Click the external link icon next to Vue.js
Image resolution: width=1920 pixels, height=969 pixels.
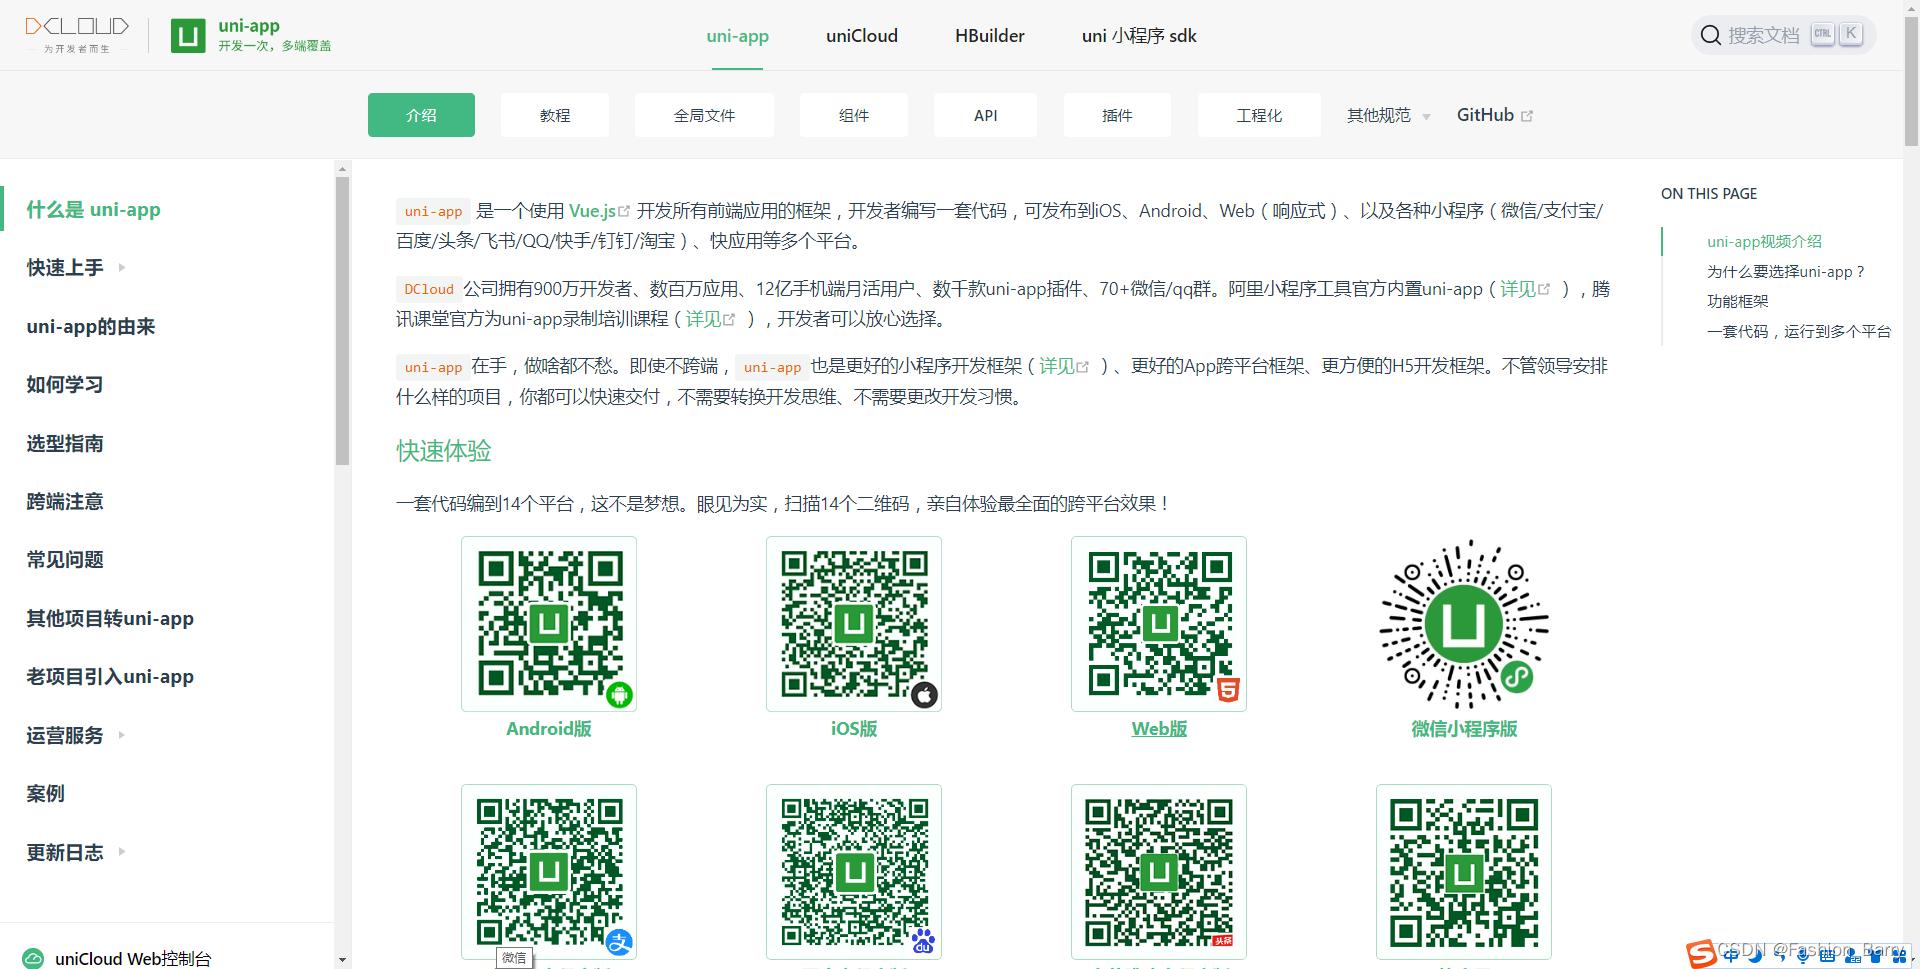(x=625, y=210)
